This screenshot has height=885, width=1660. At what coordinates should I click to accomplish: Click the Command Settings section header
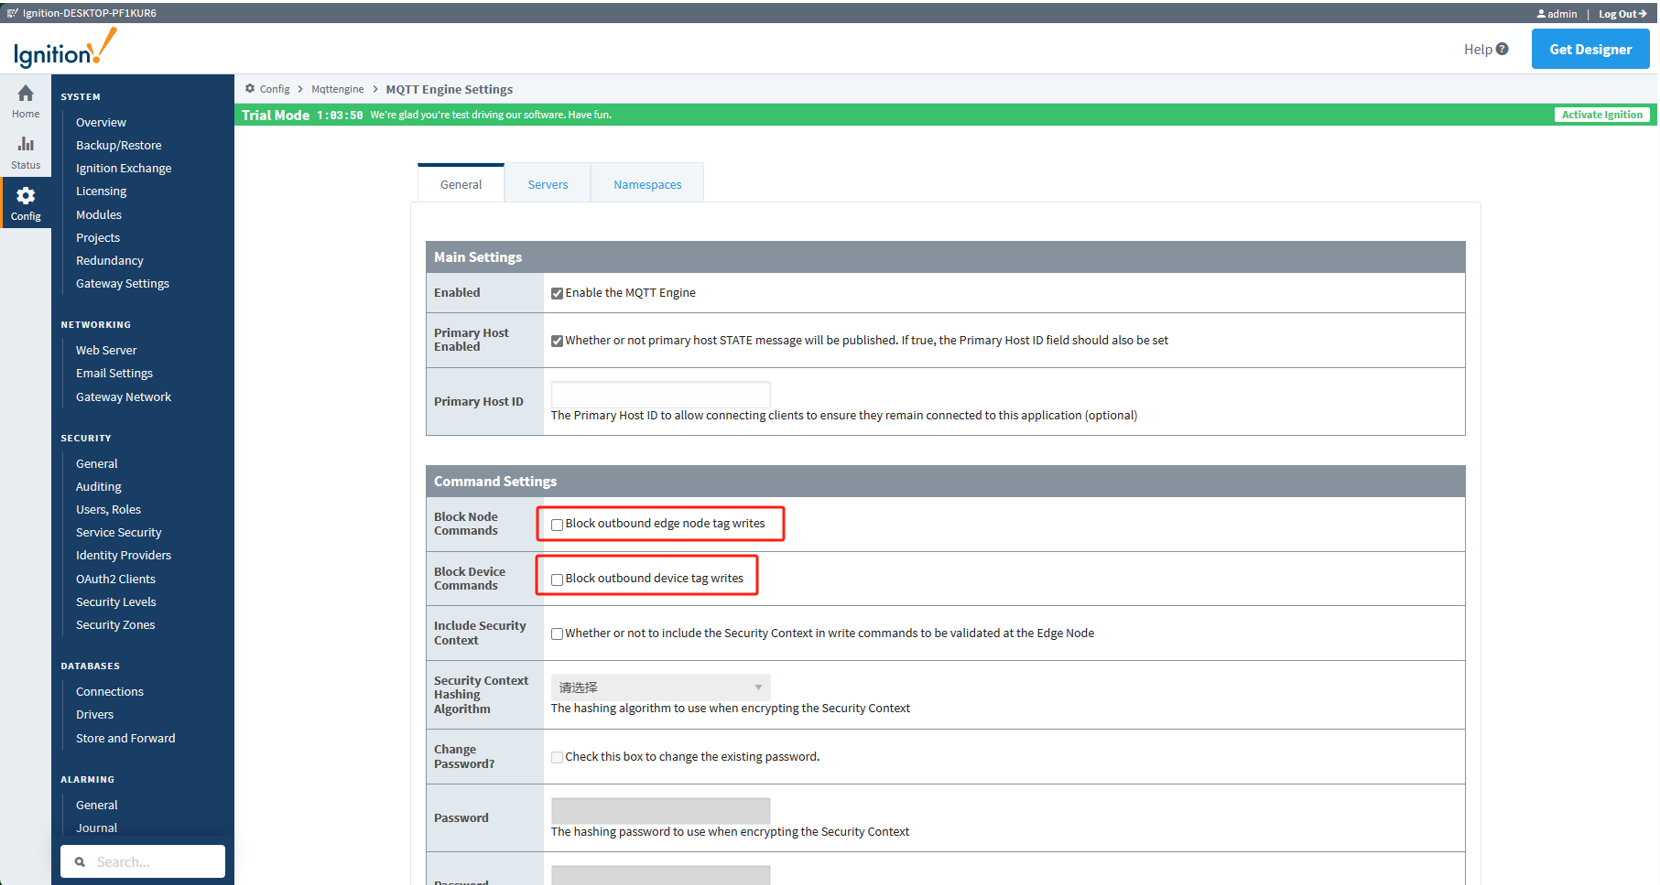(x=945, y=481)
